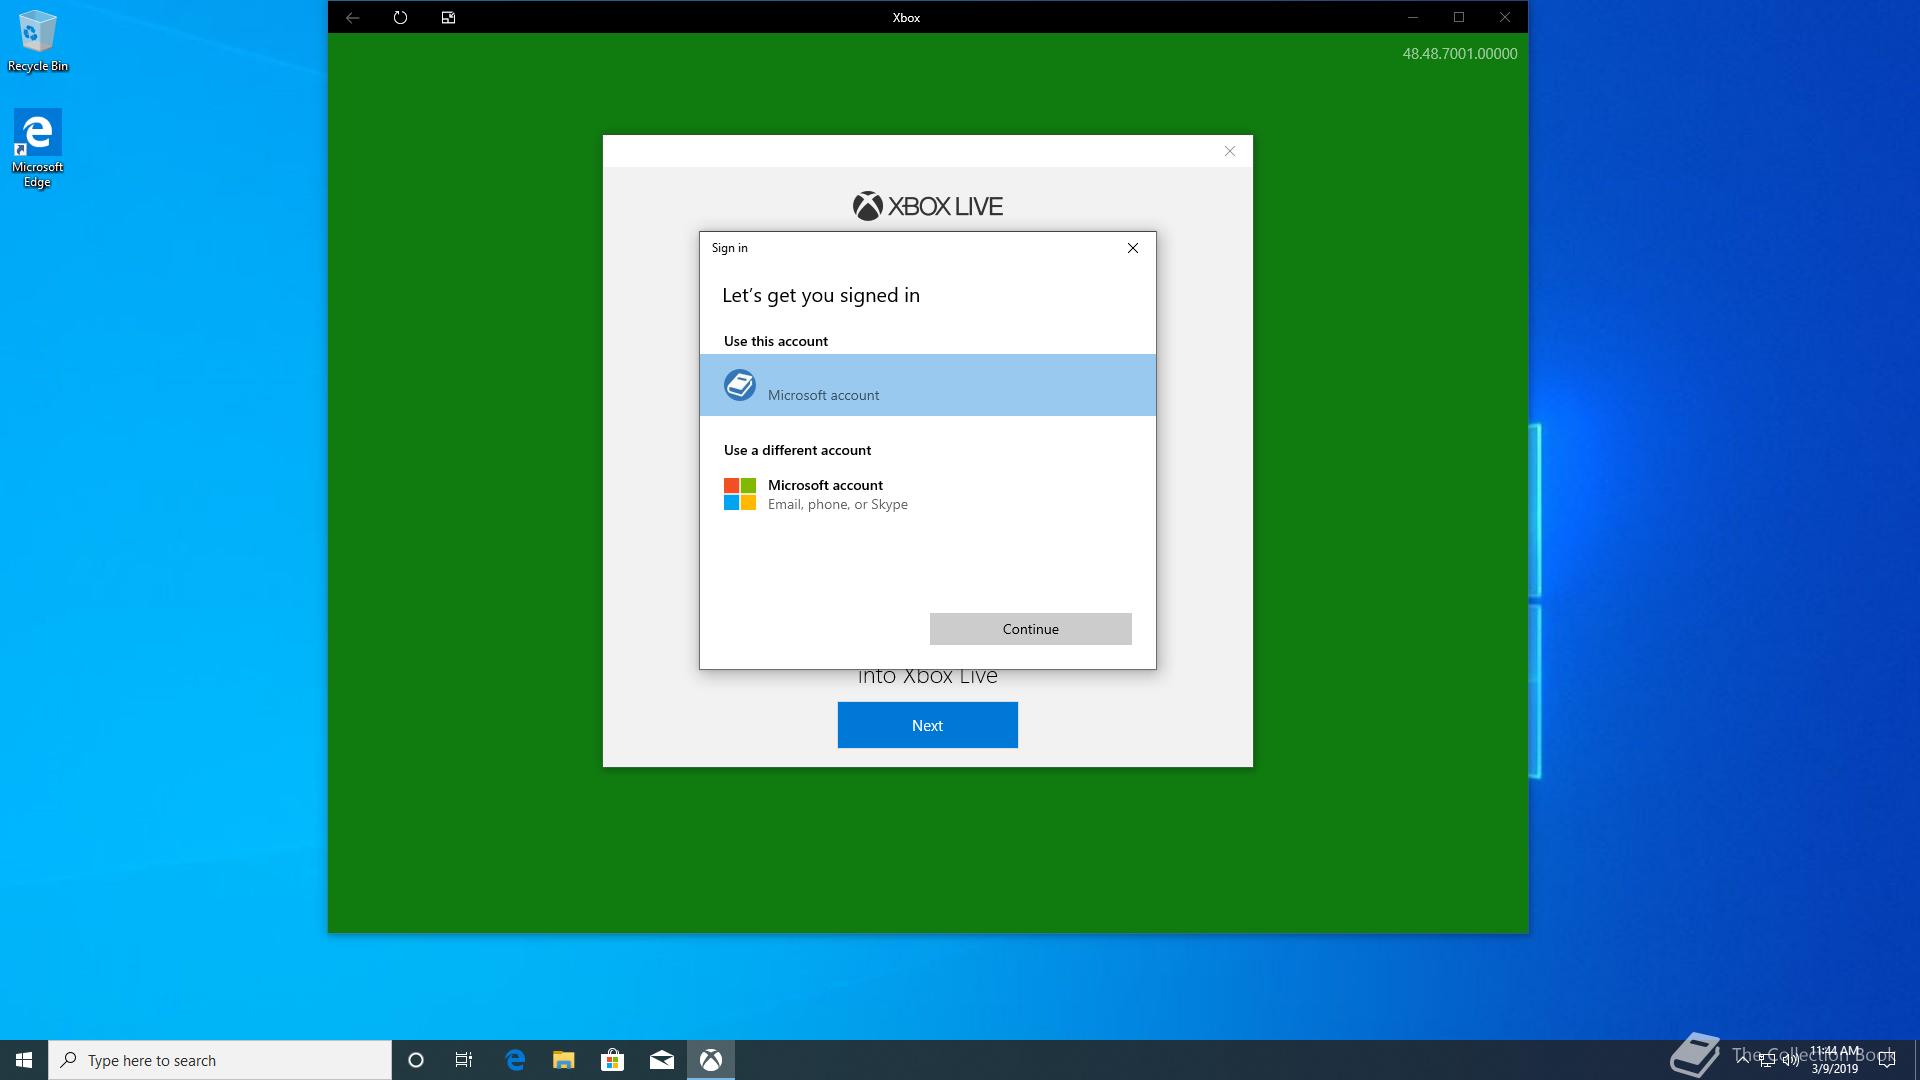Screen dimensions: 1920x1080
Task: Open the Mail app from the taskbar
Action: 661,1060
